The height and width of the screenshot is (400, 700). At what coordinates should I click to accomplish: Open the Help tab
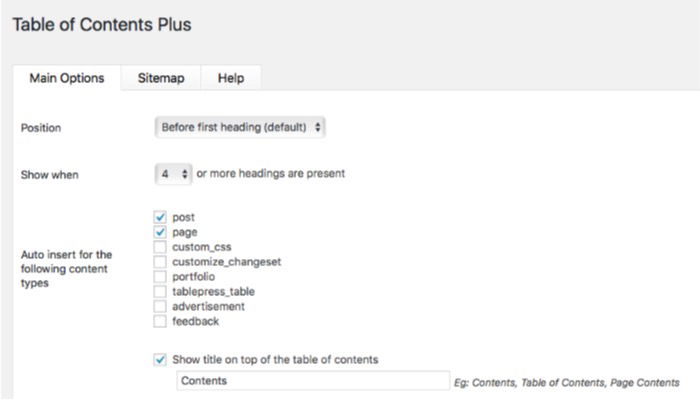coord(230,79)
